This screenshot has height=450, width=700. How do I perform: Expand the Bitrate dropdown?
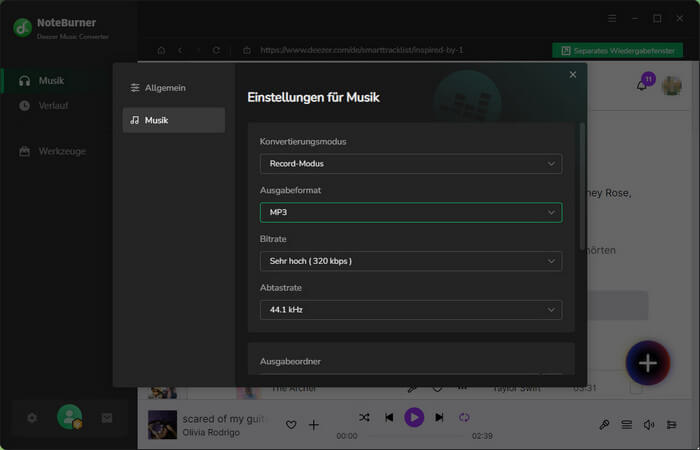[410, 261]
